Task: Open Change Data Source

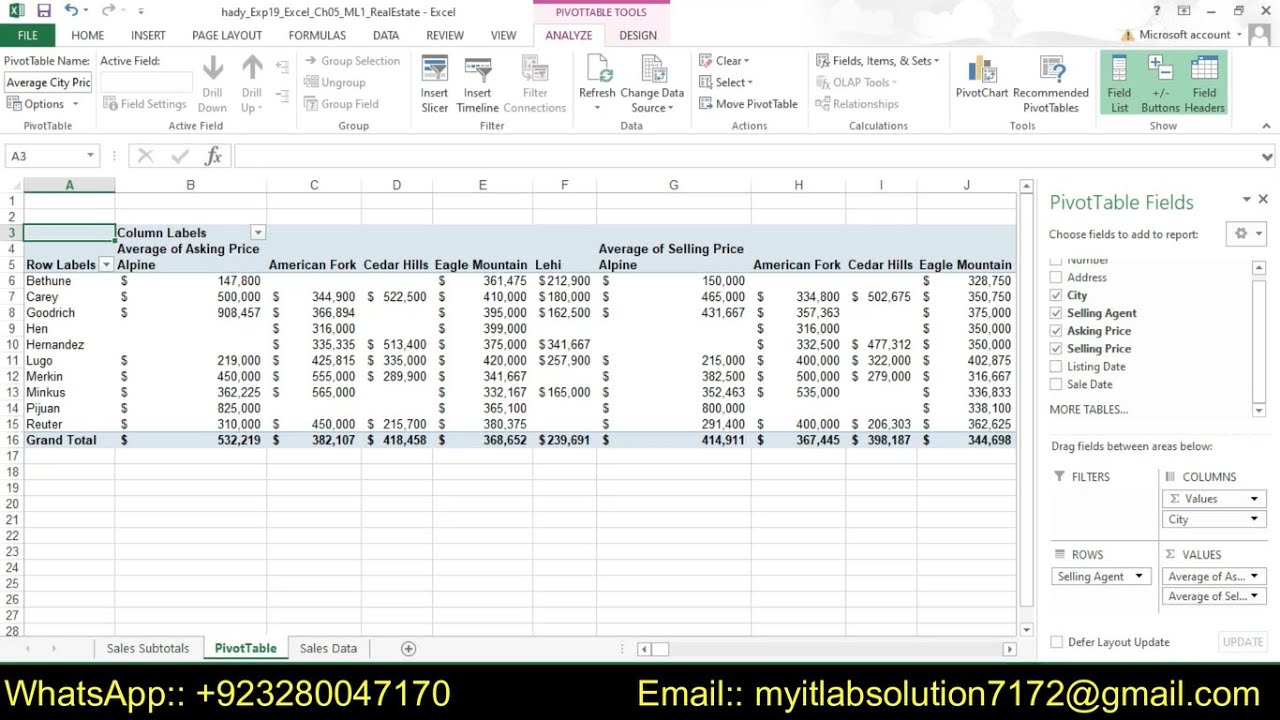Action: [652, 85]
